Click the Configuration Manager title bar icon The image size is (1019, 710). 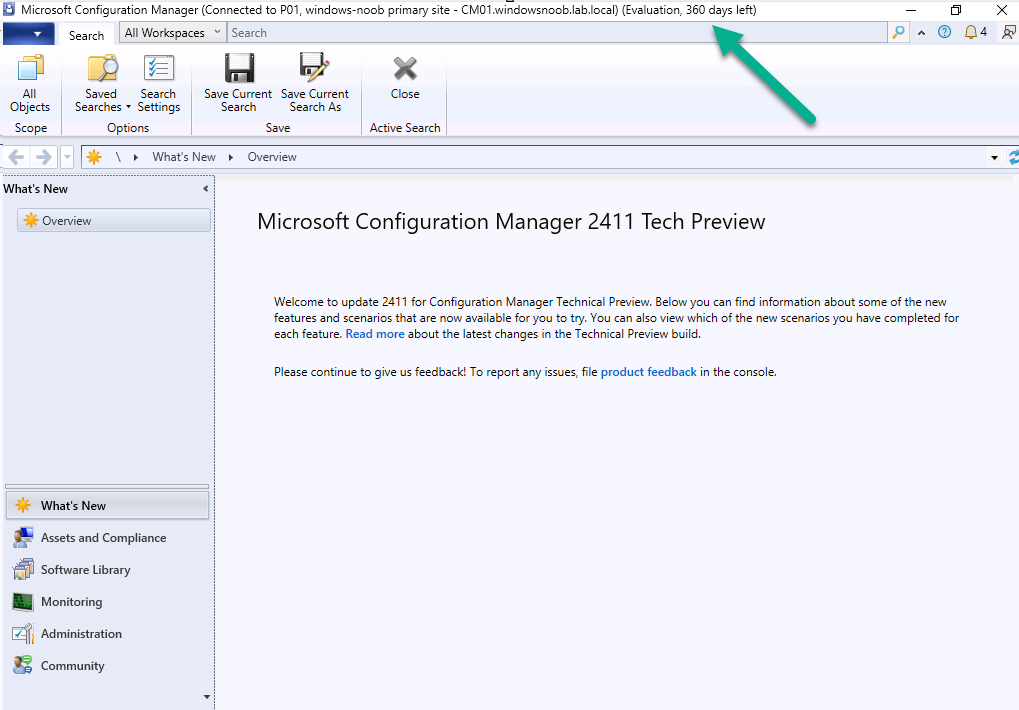point(9,10)
